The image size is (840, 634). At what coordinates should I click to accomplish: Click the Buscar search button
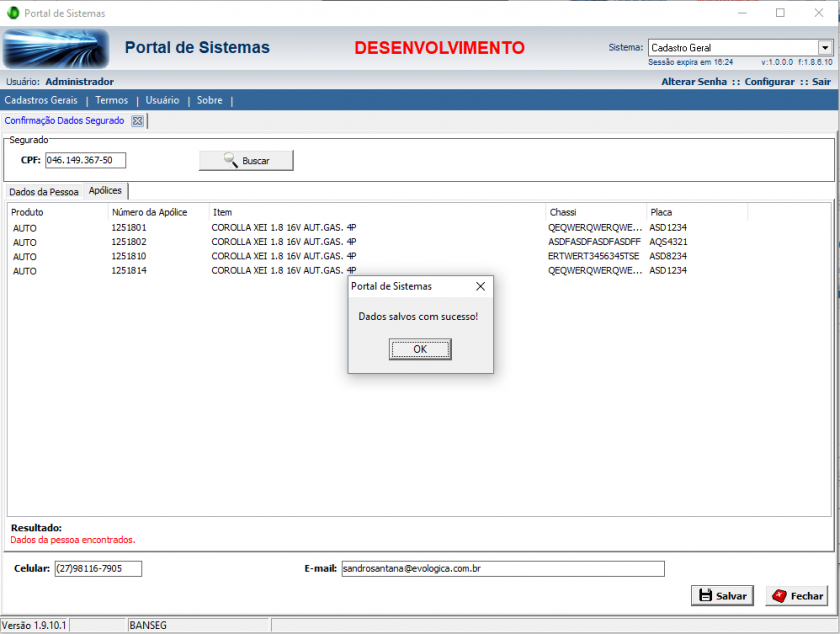[x=246, y=160]
